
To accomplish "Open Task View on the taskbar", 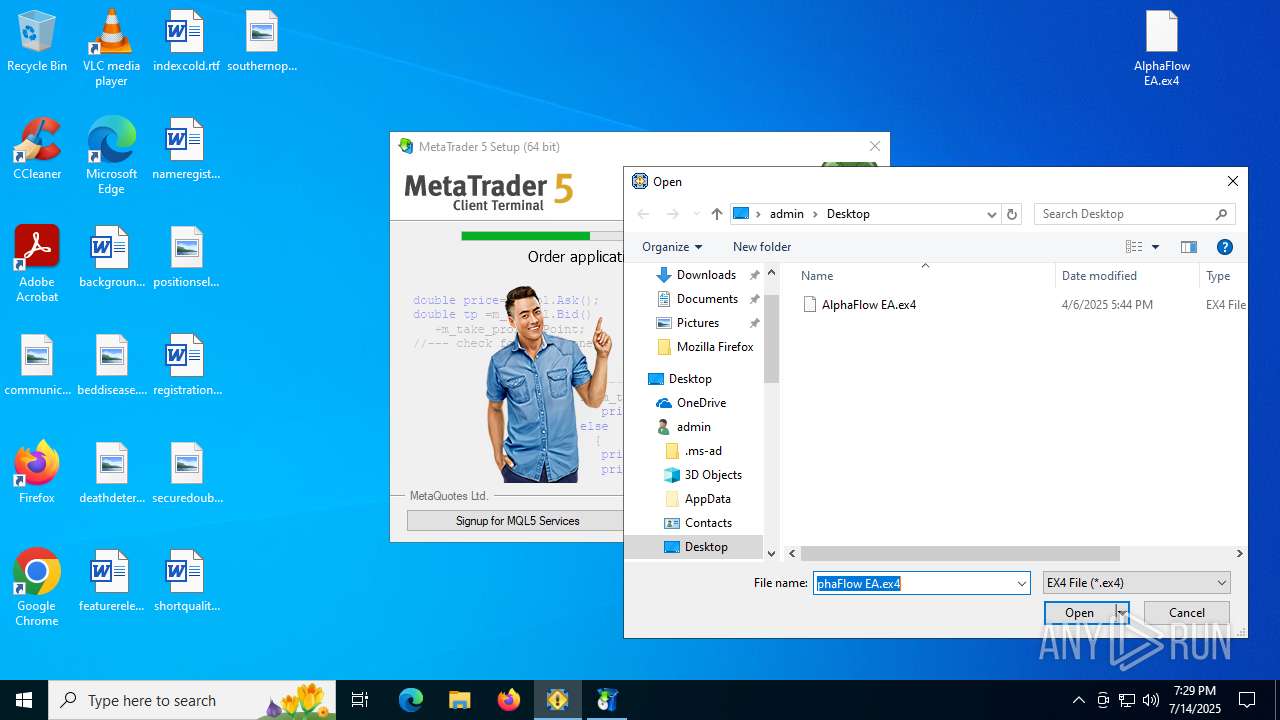I will coord(361,700).
